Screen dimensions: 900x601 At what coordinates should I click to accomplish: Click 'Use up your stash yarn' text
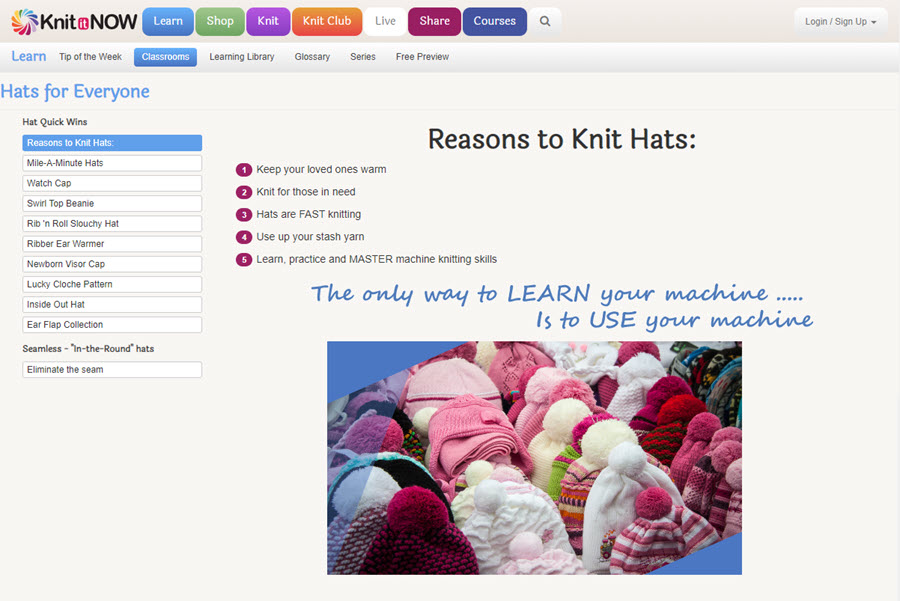point(310,236)
